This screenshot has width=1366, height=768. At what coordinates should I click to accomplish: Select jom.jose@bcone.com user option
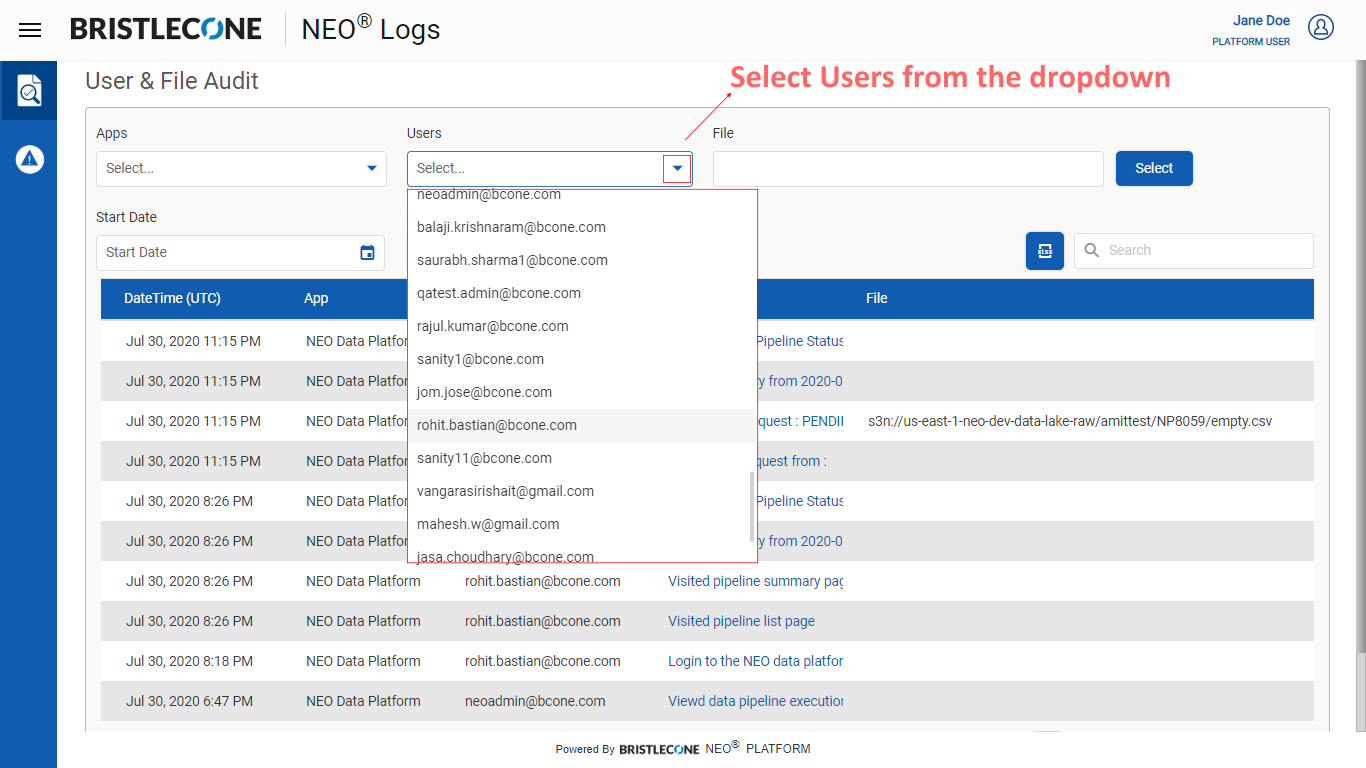(x=484, y=392)
